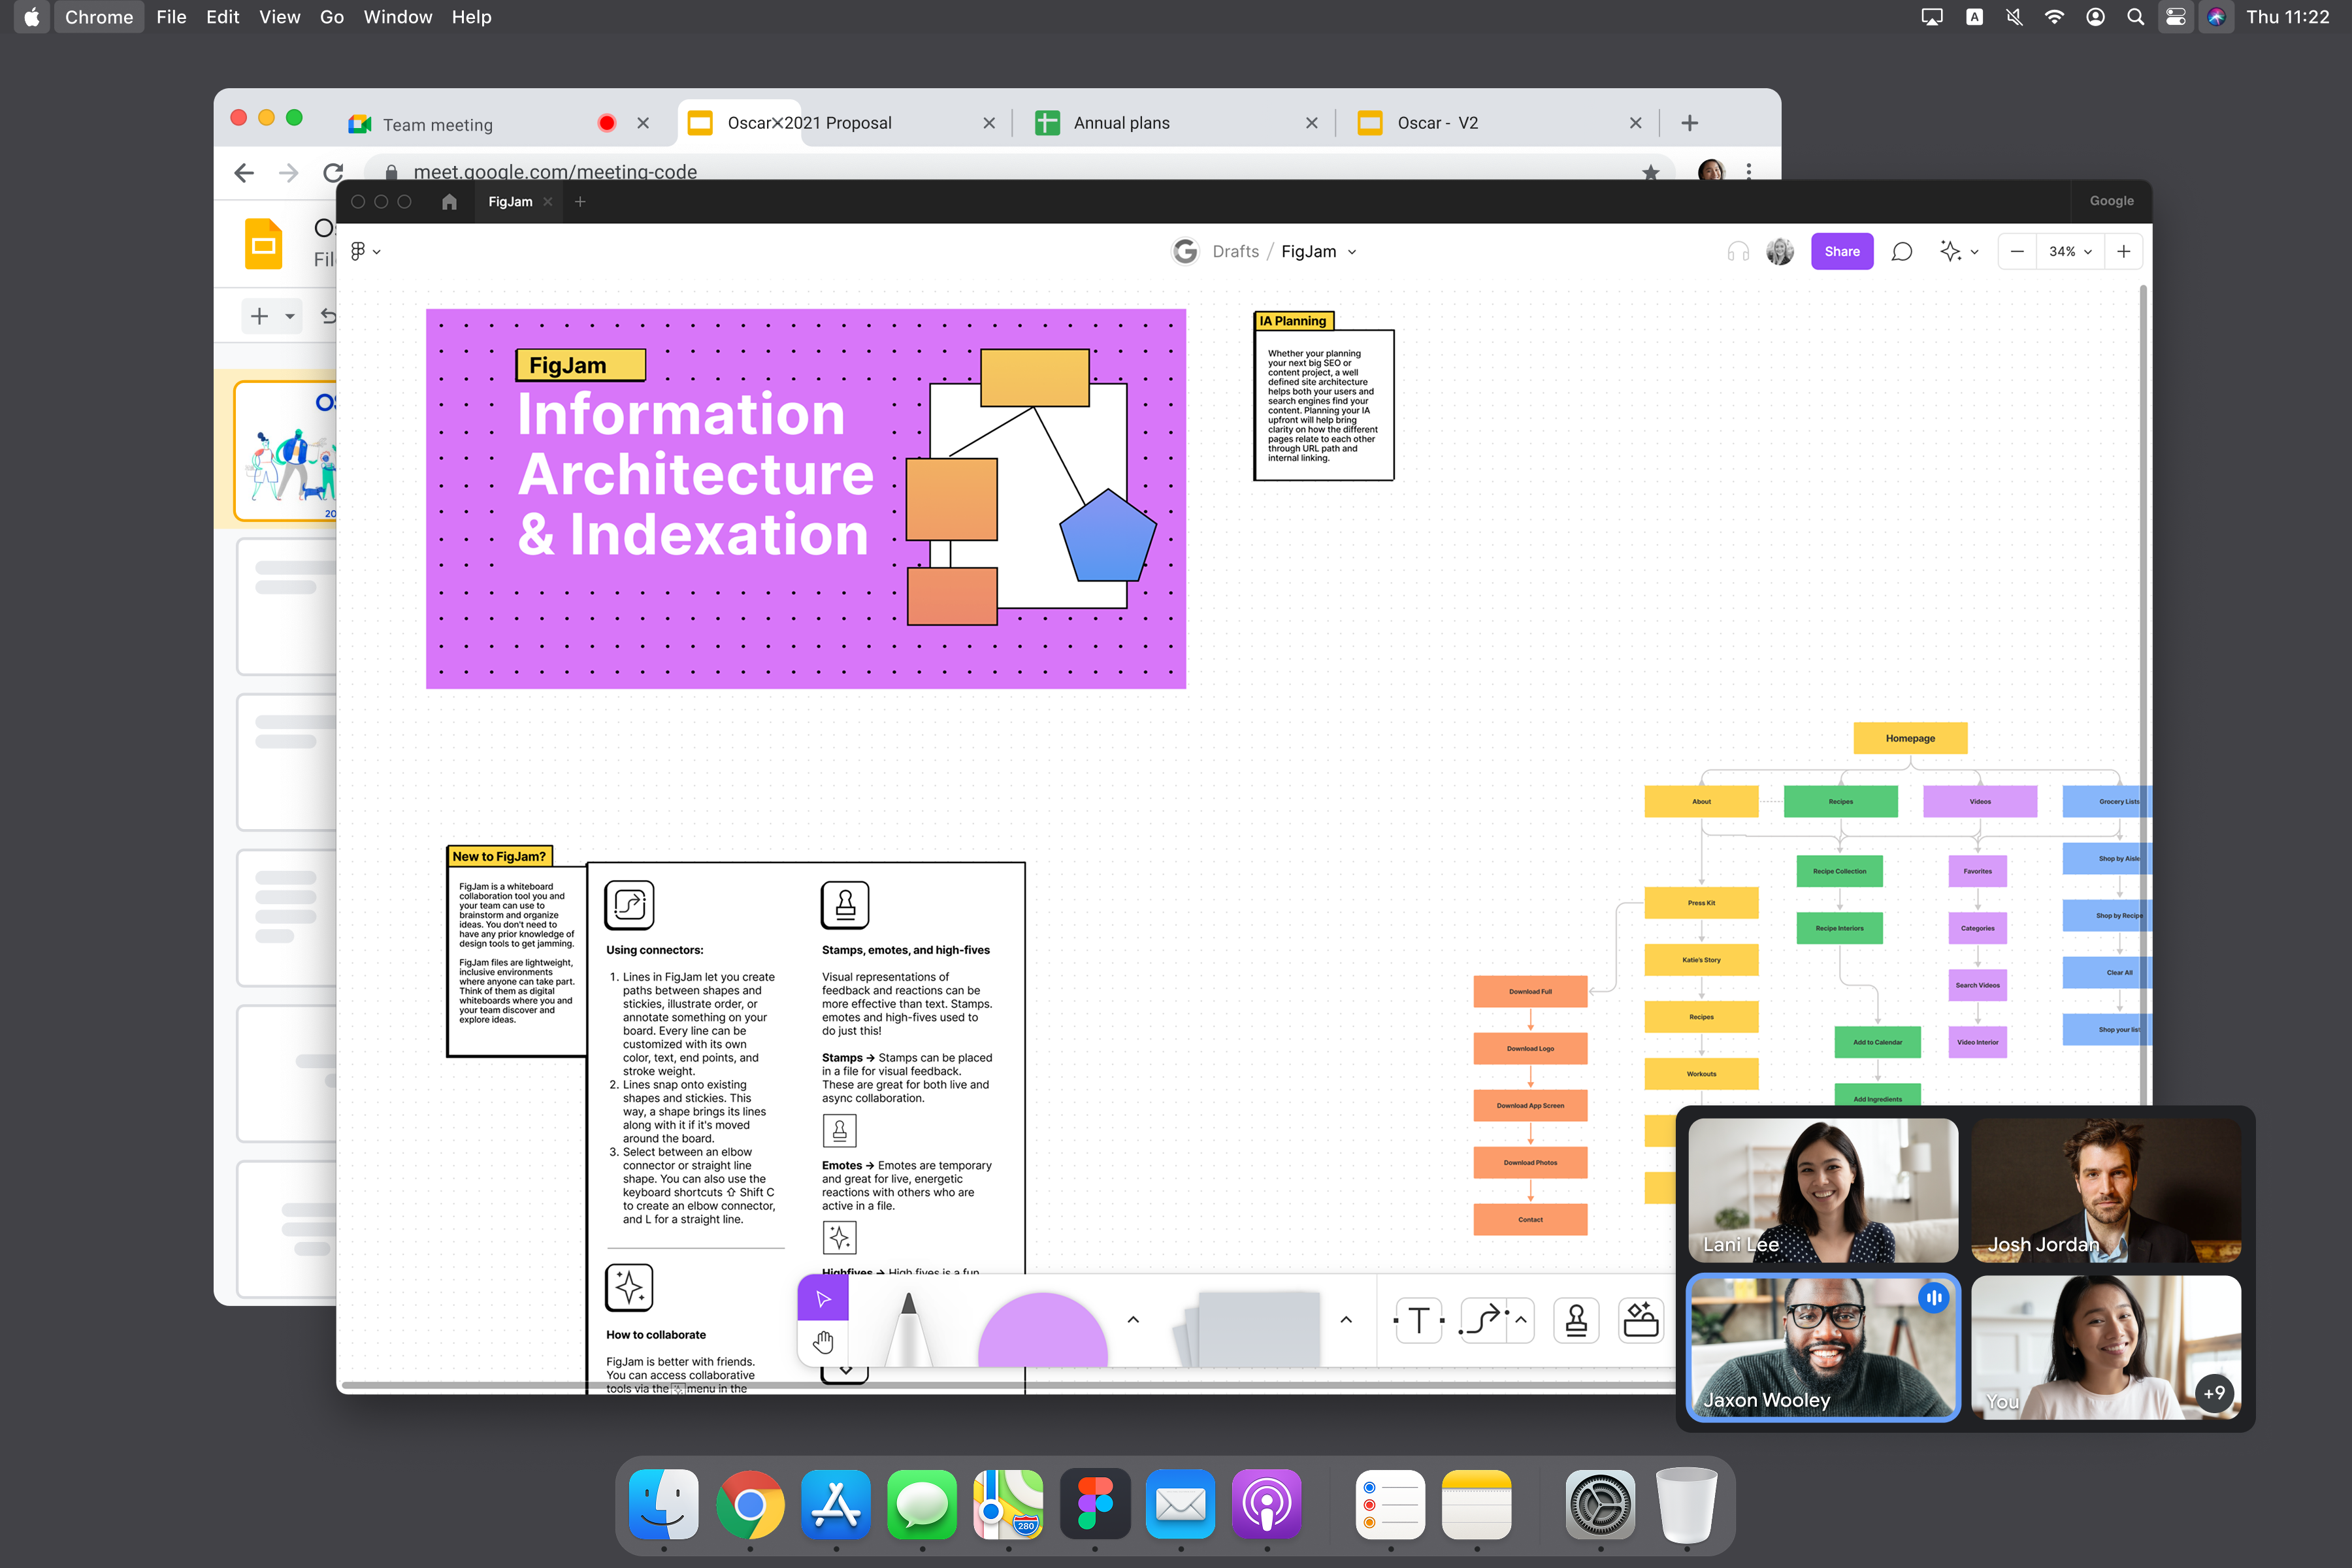This screenshot has width=2352, height=1568.
Task: Open the Stamp tool
Action: (x=1576, y=1320)
